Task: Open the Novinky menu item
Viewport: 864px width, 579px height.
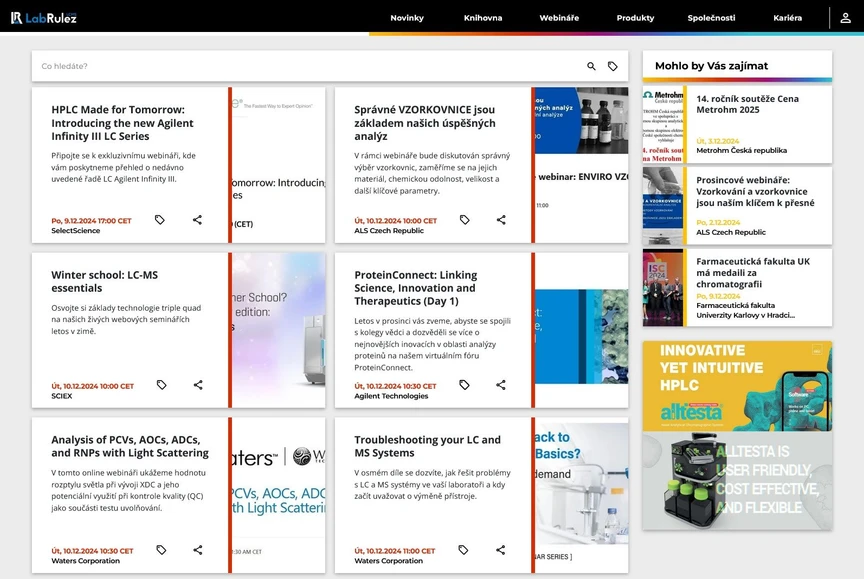Action: pyautogui.click(x=407, y=18)
